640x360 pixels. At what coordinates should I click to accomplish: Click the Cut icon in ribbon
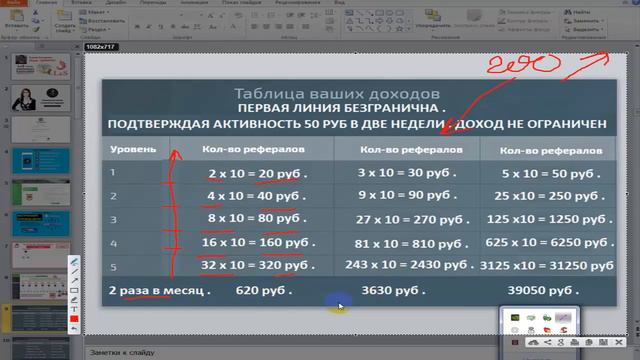click(x=36, y=13)
